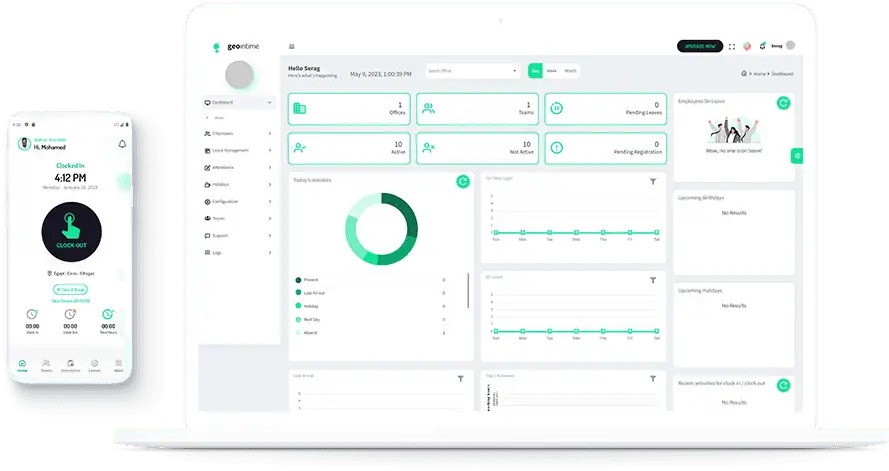
Task: Click the statistics legend scrollbar
Action: pyautogui.click(x=468, y=290)
